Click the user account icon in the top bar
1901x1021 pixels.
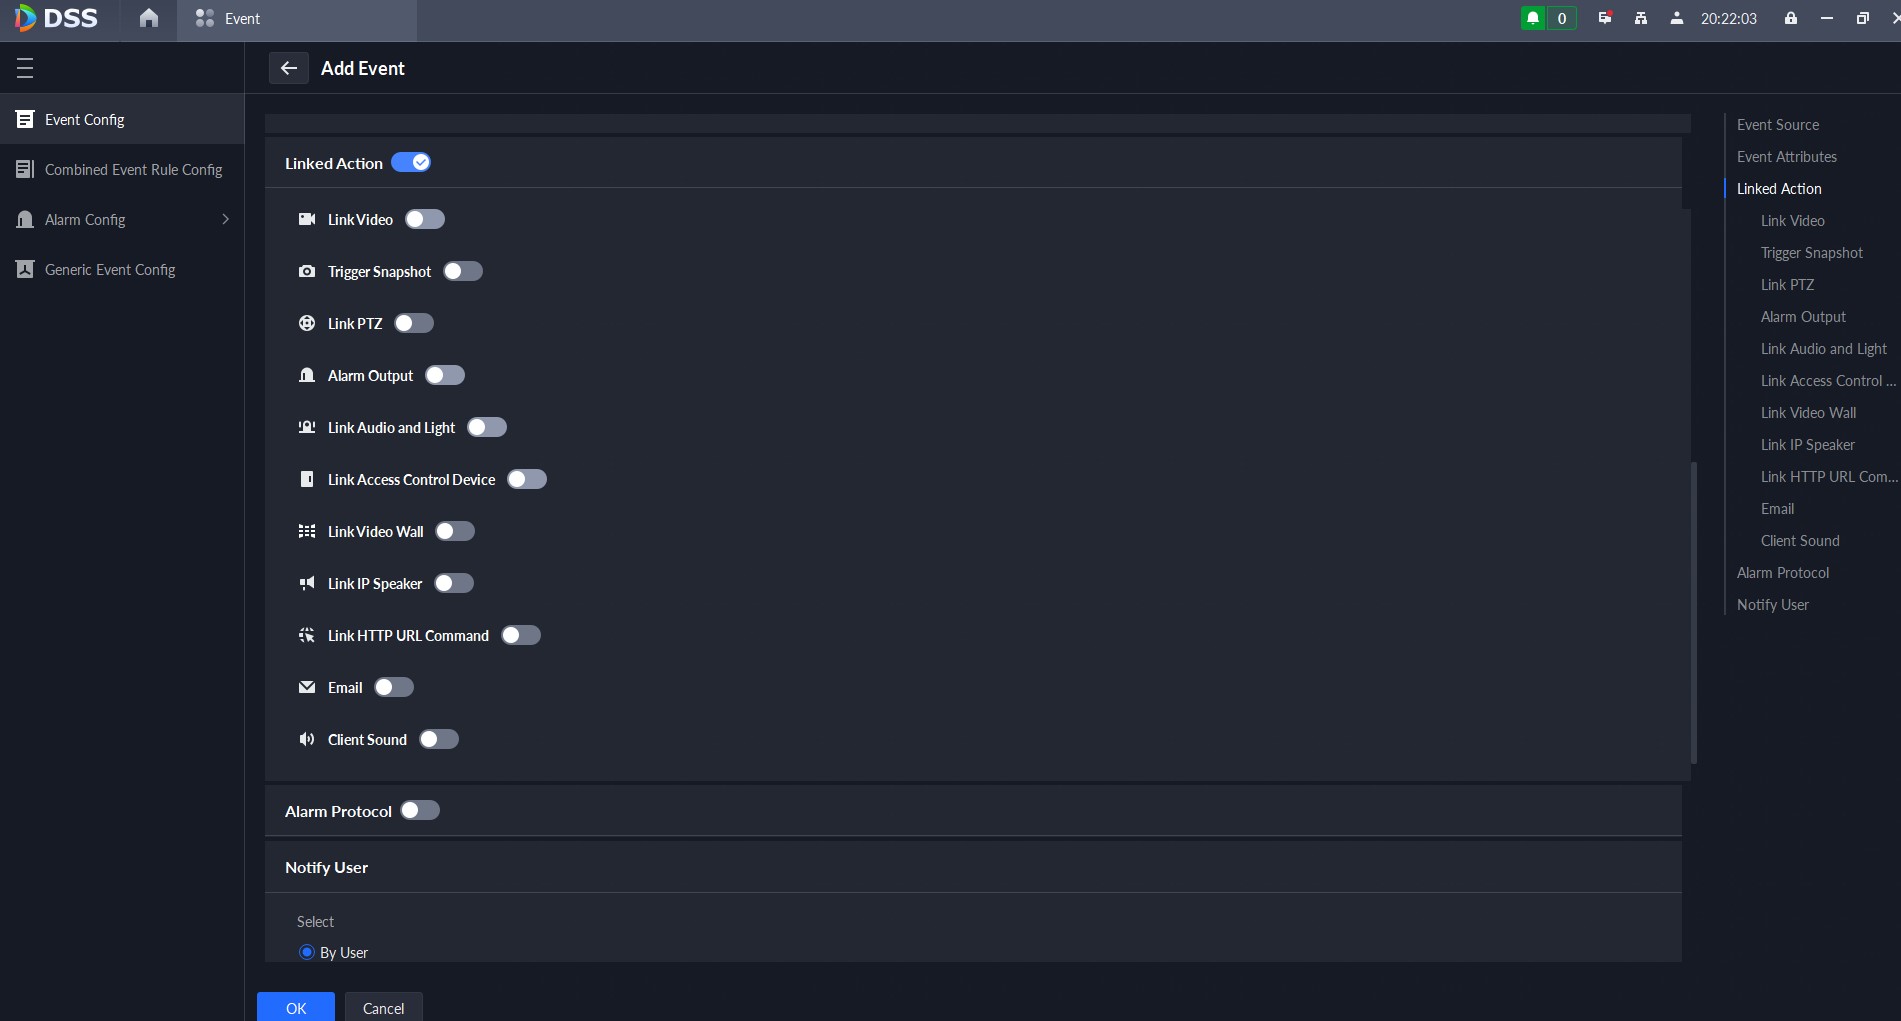click(1677, 18)
